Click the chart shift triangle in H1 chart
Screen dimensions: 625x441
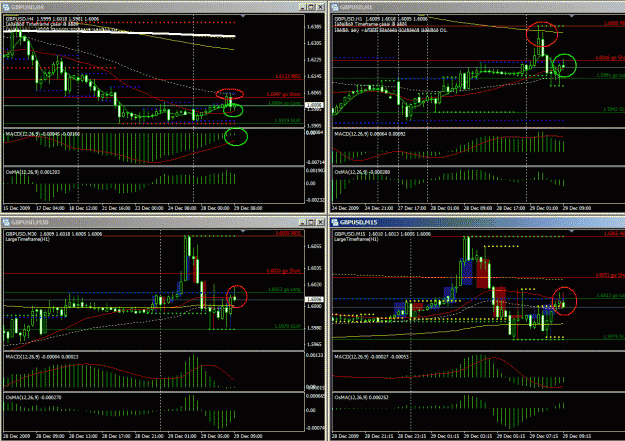click(x=572, y=16)
